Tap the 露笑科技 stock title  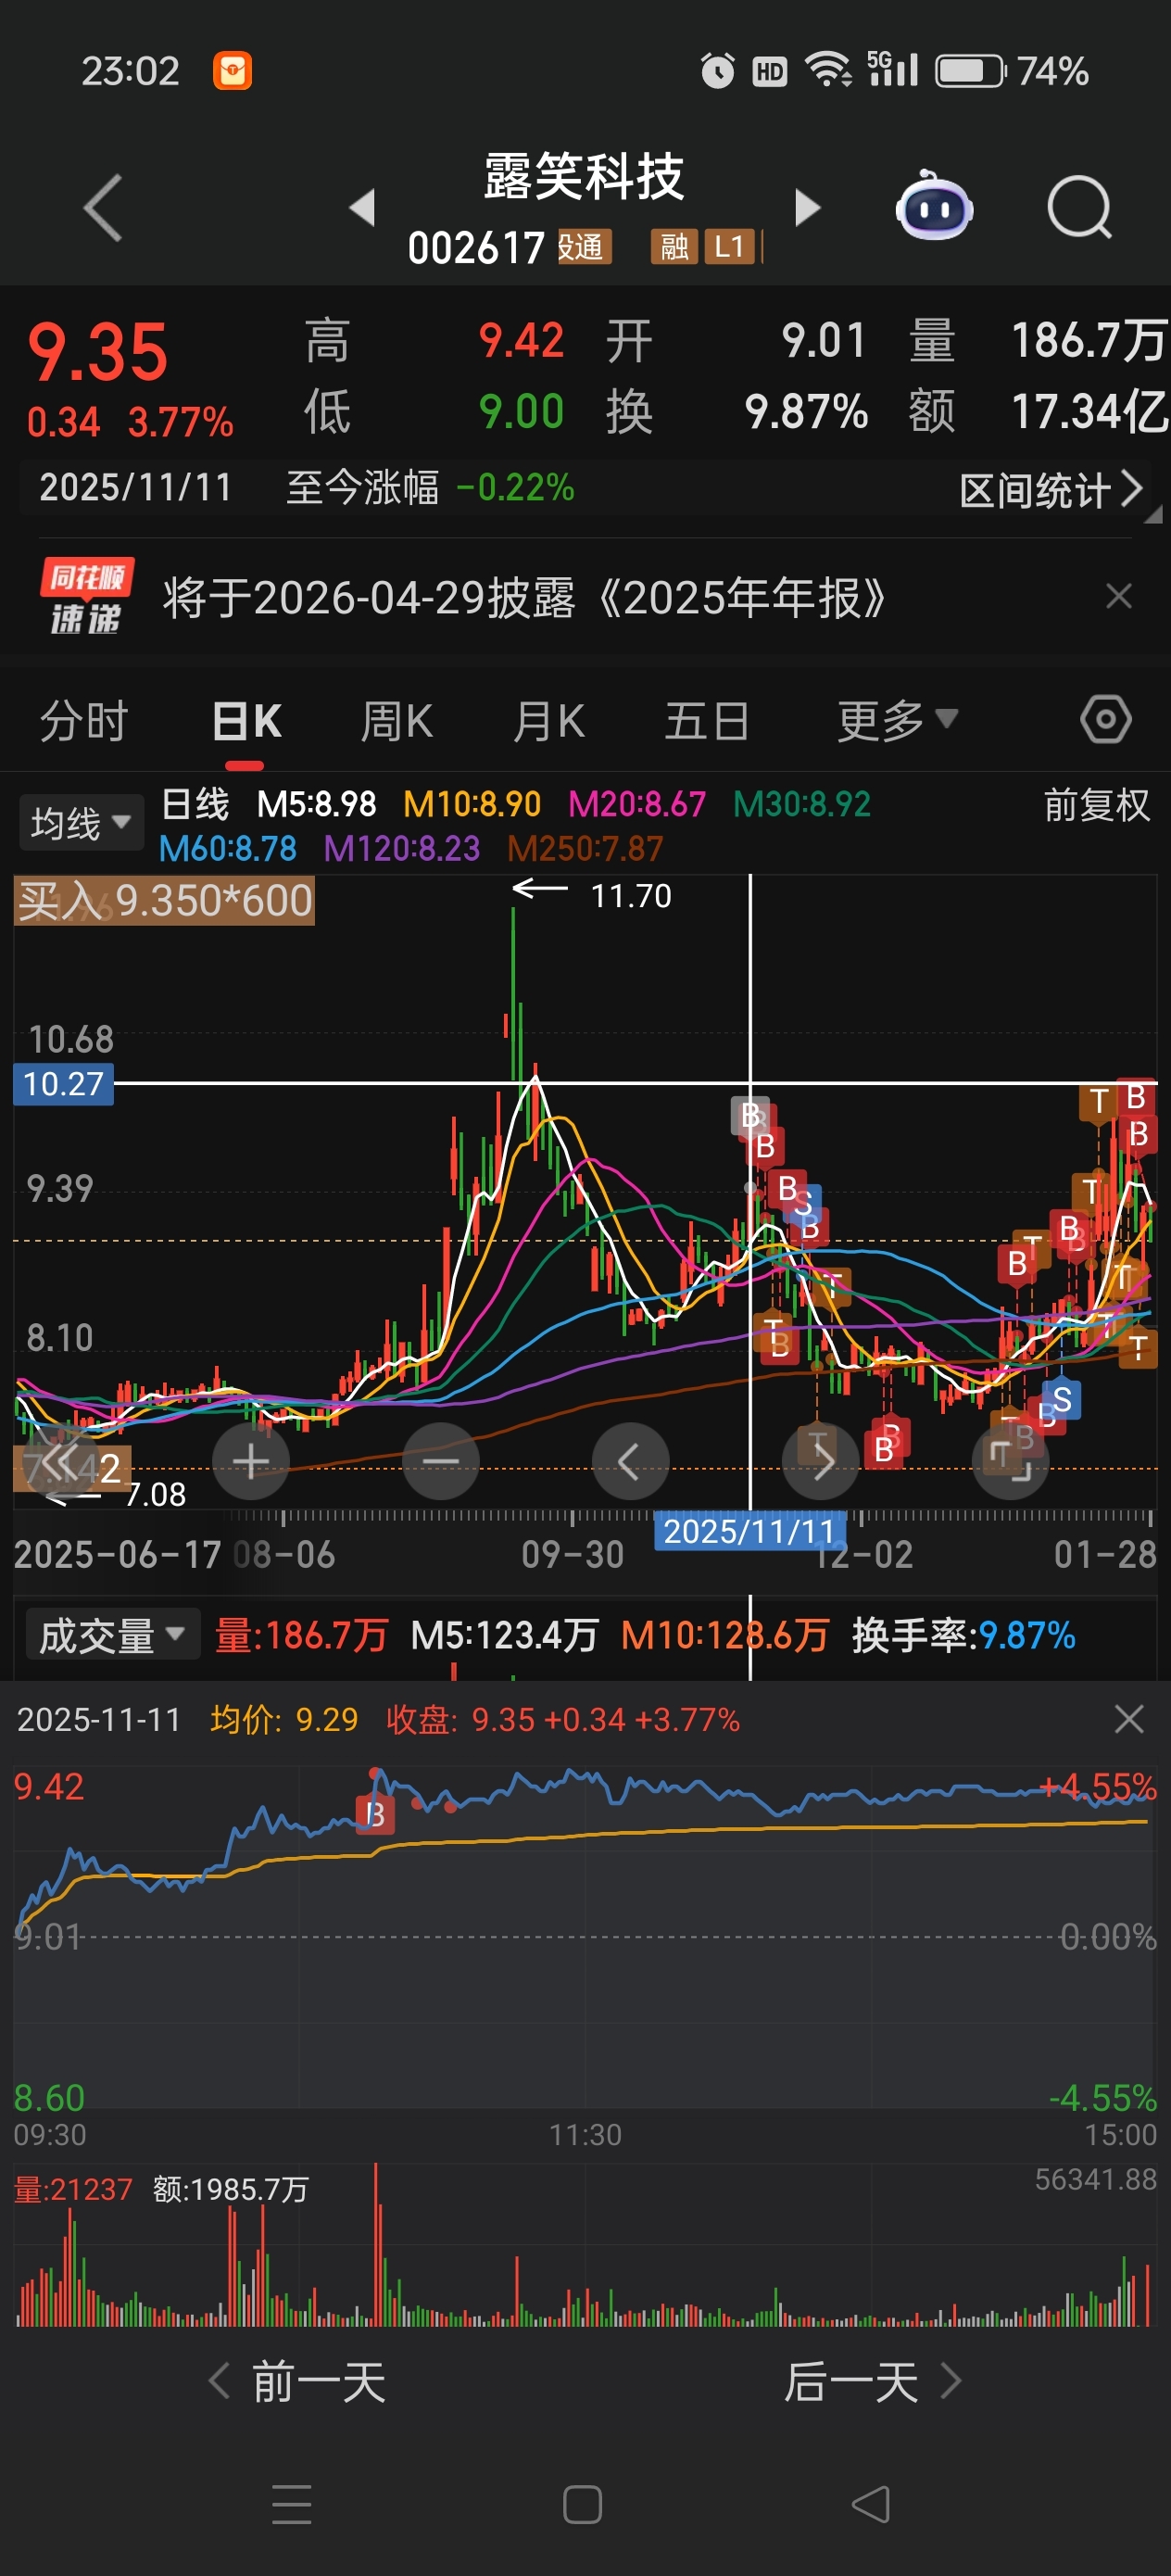click(584, 177)
